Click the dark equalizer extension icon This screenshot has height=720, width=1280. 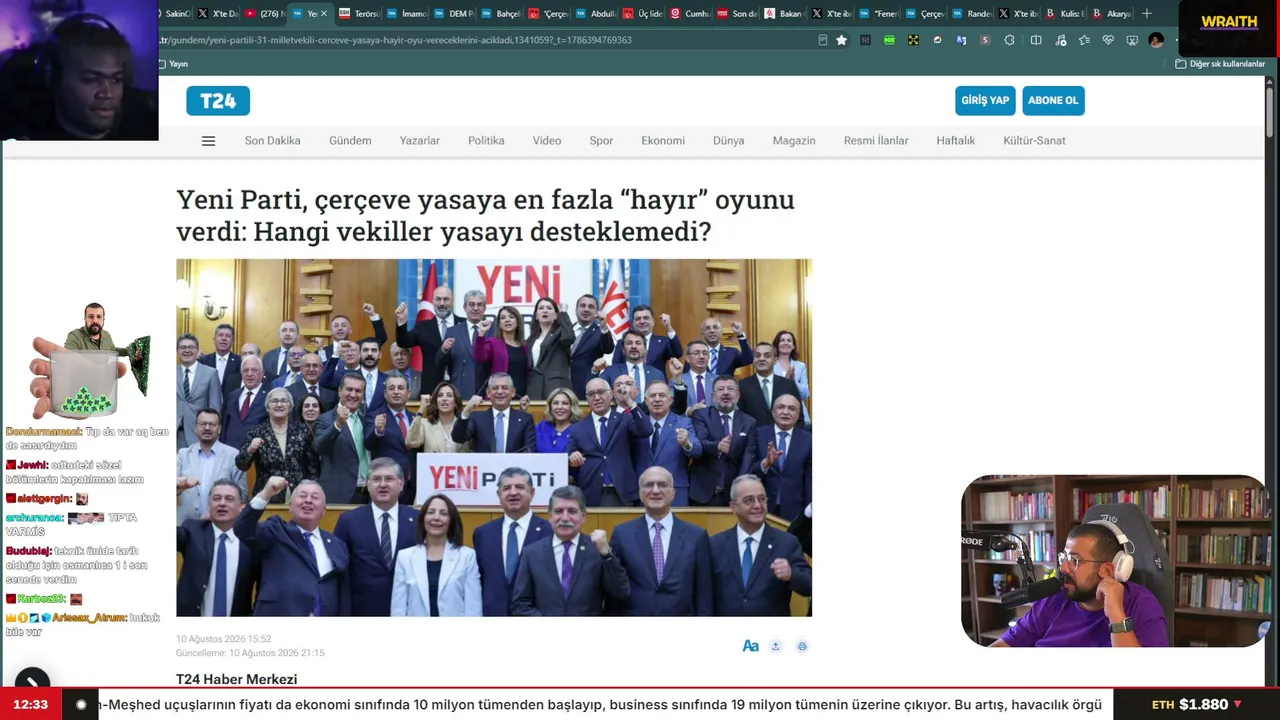coord(865,40)
